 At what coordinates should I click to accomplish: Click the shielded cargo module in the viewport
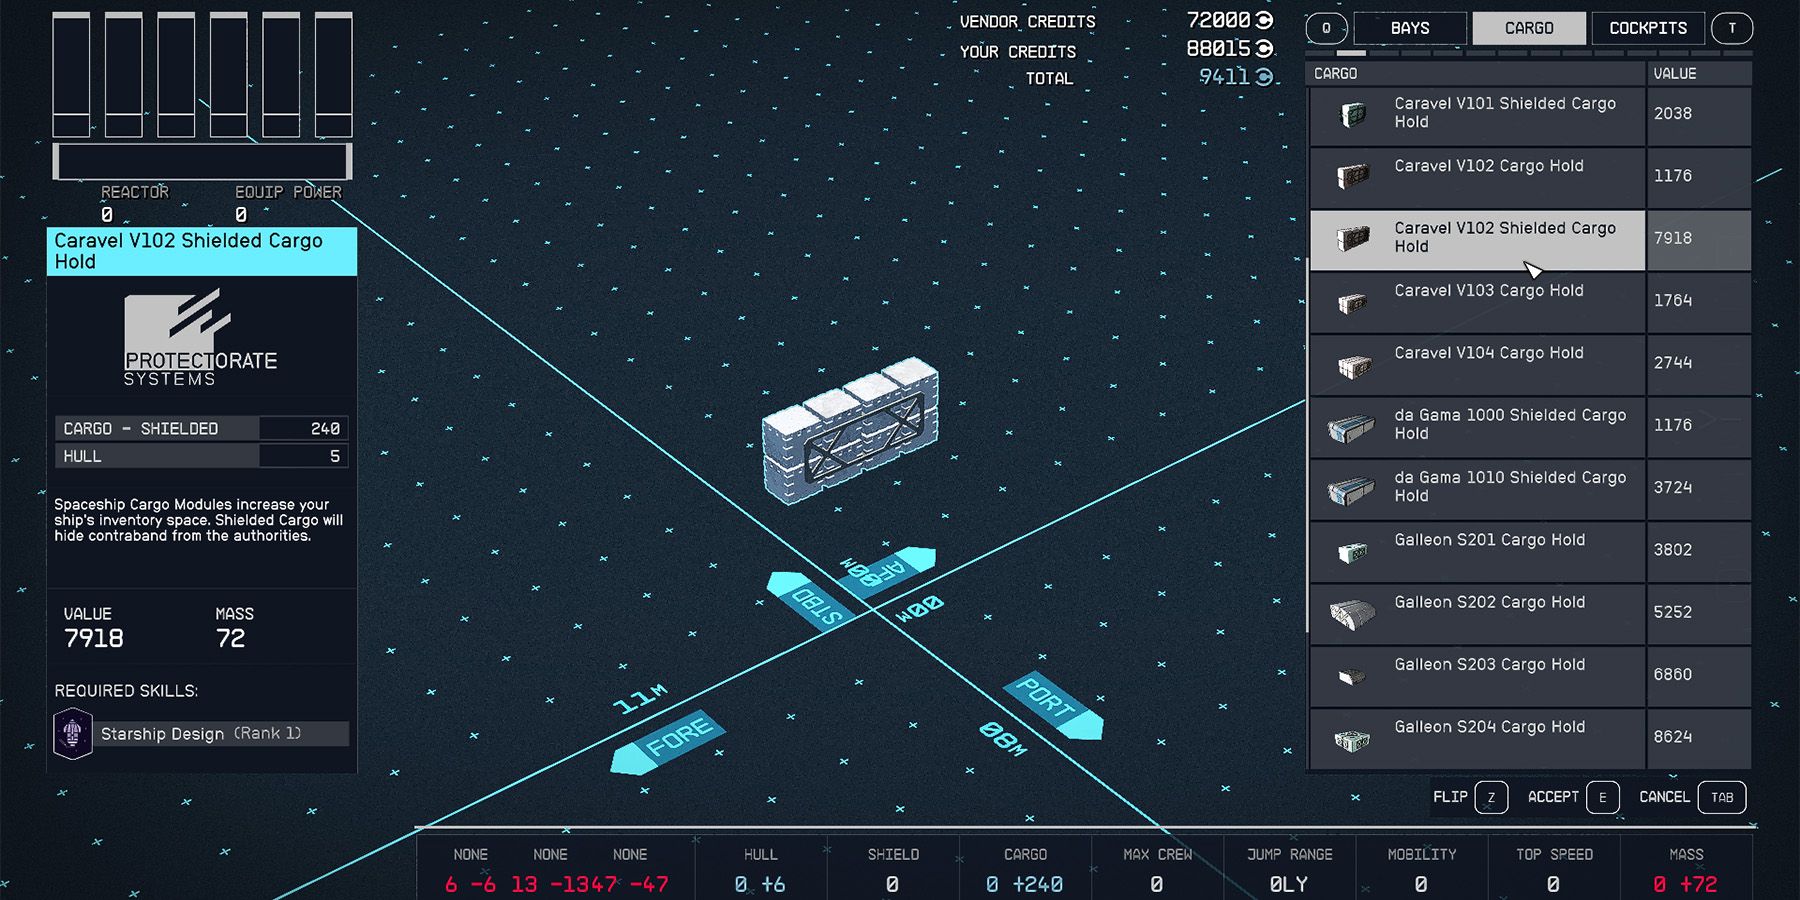850,430
